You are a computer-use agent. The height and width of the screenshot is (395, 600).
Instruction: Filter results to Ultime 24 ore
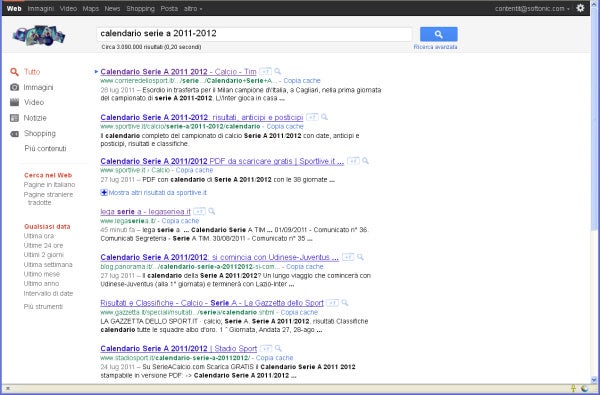44,246
